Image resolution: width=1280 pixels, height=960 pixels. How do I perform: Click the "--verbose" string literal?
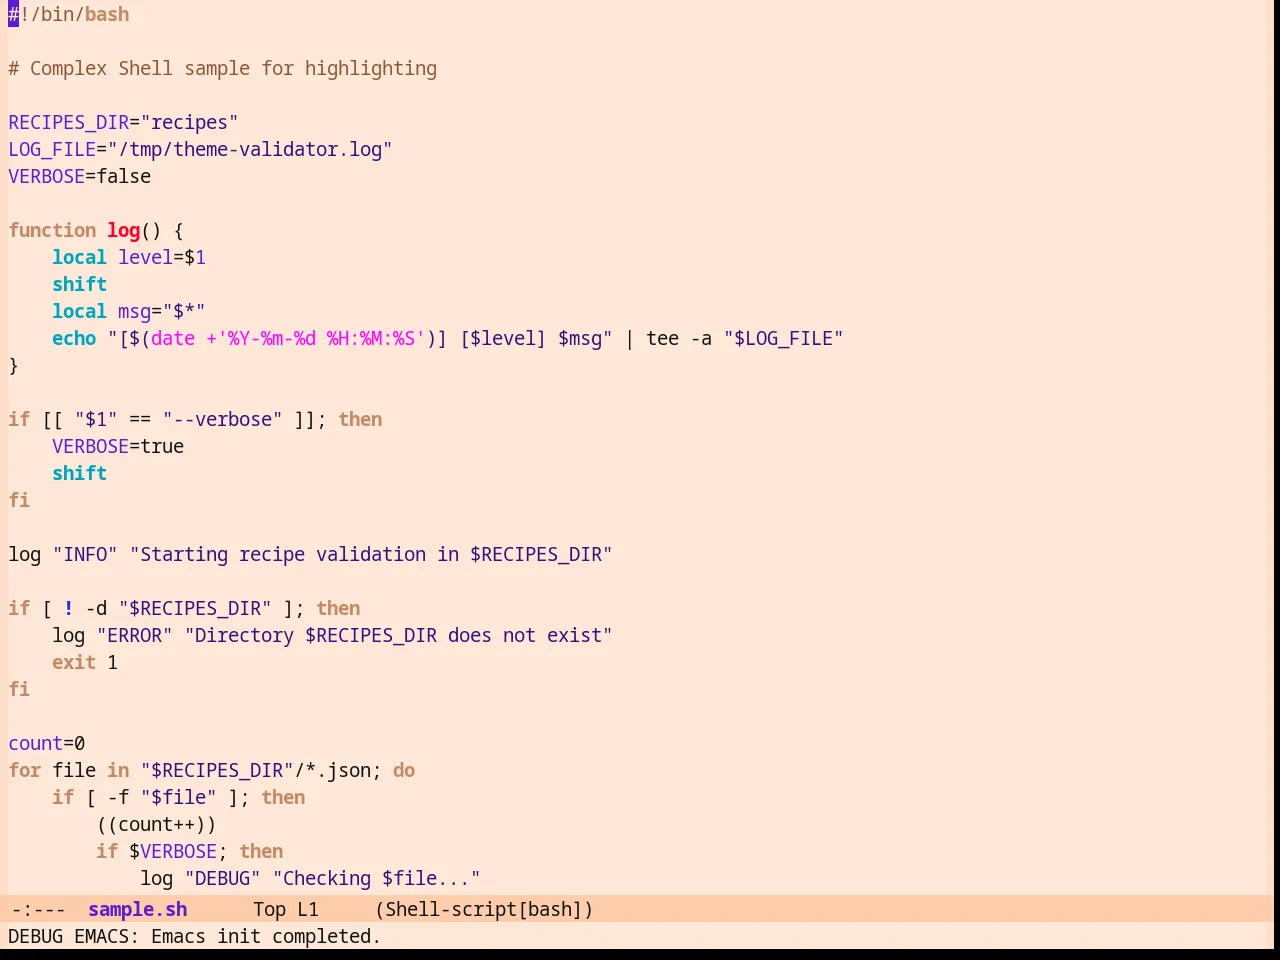coord(222,419)
